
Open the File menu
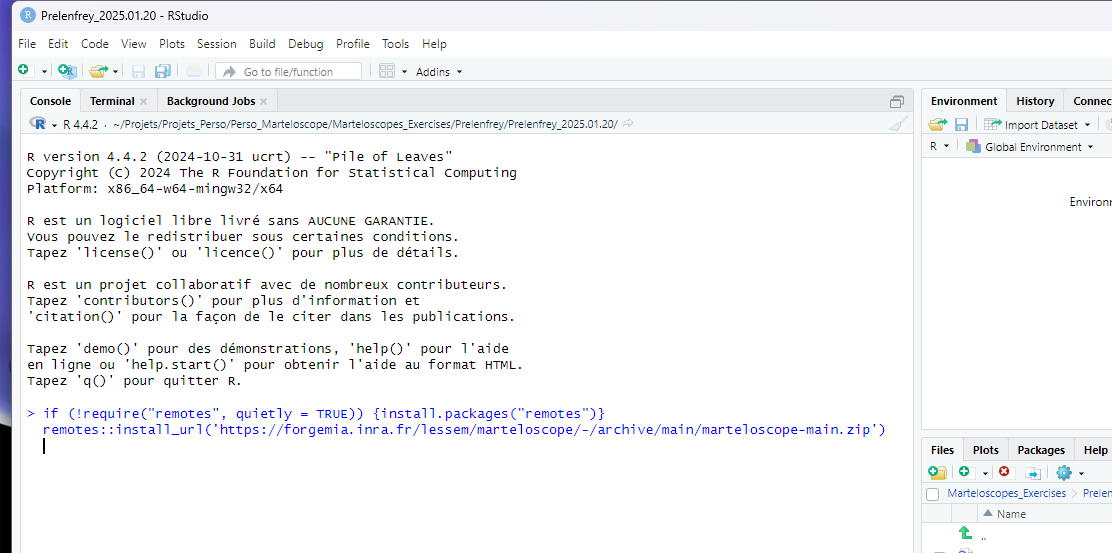(x=27, y=44)
